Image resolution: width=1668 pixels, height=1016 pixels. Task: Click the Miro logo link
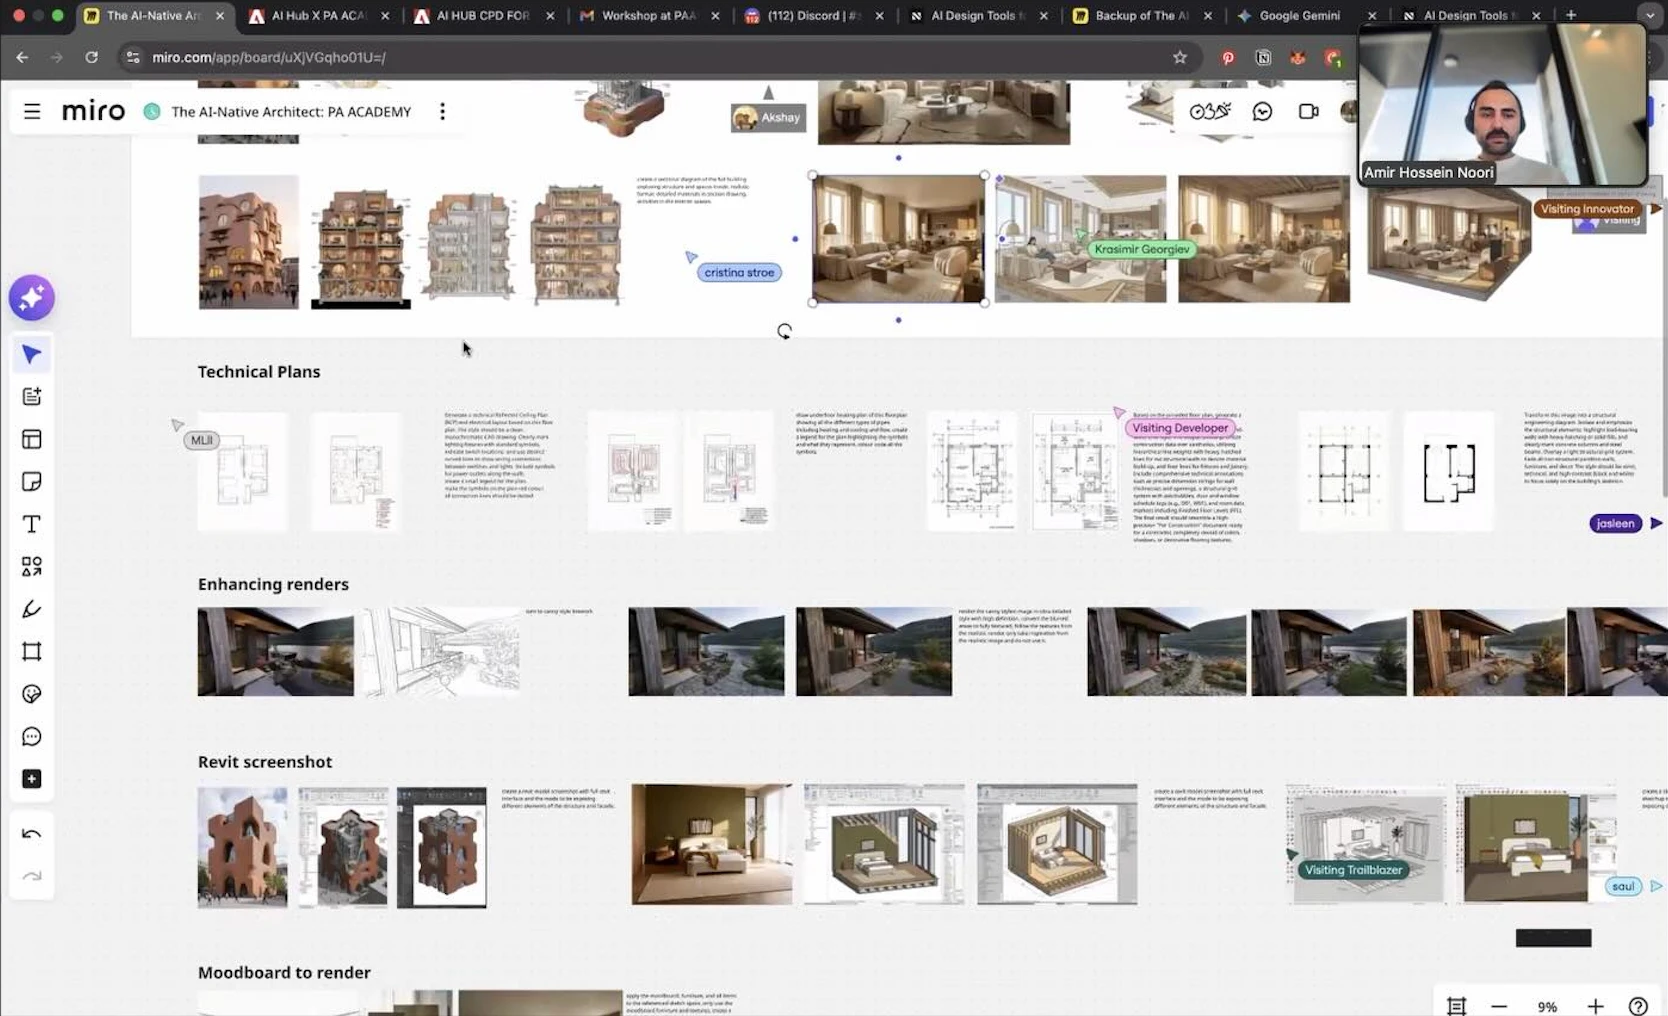93,111
